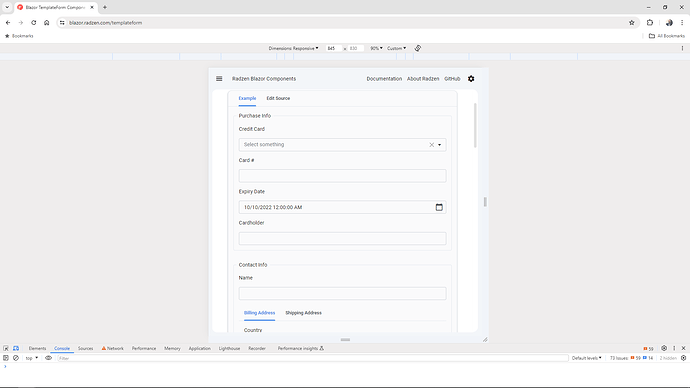Select the inspect element picker icon
The height and width of the screenshot is (388, 690).
[6, 348]
